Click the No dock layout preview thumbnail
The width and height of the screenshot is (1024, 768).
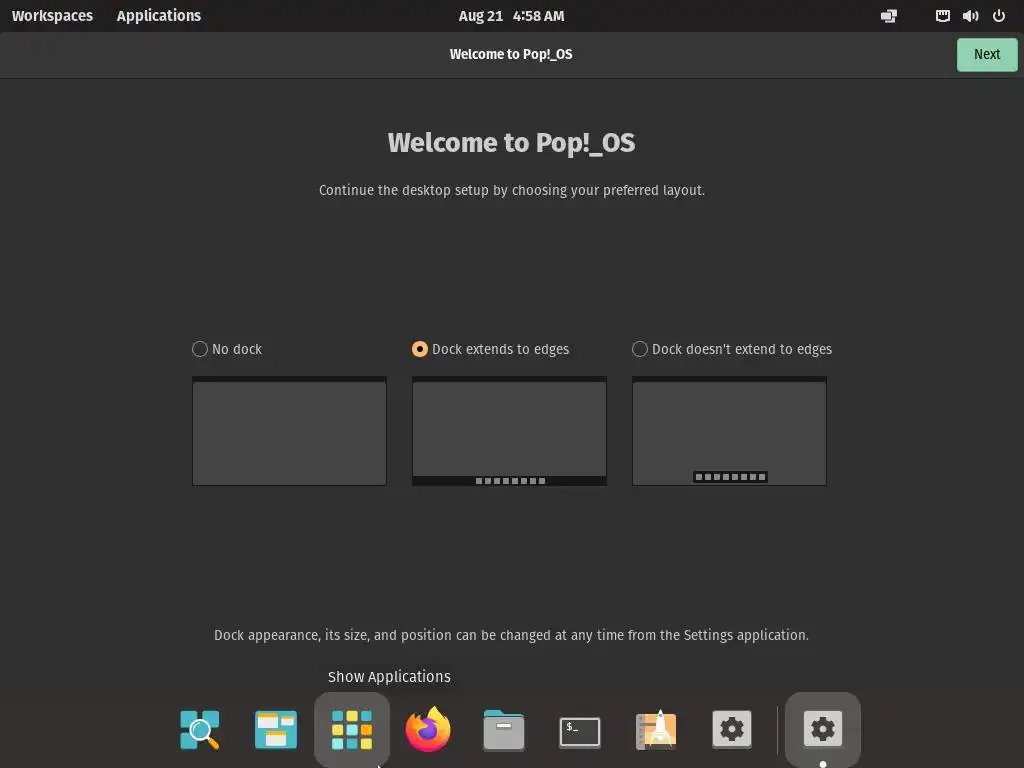tap(289, 431)
